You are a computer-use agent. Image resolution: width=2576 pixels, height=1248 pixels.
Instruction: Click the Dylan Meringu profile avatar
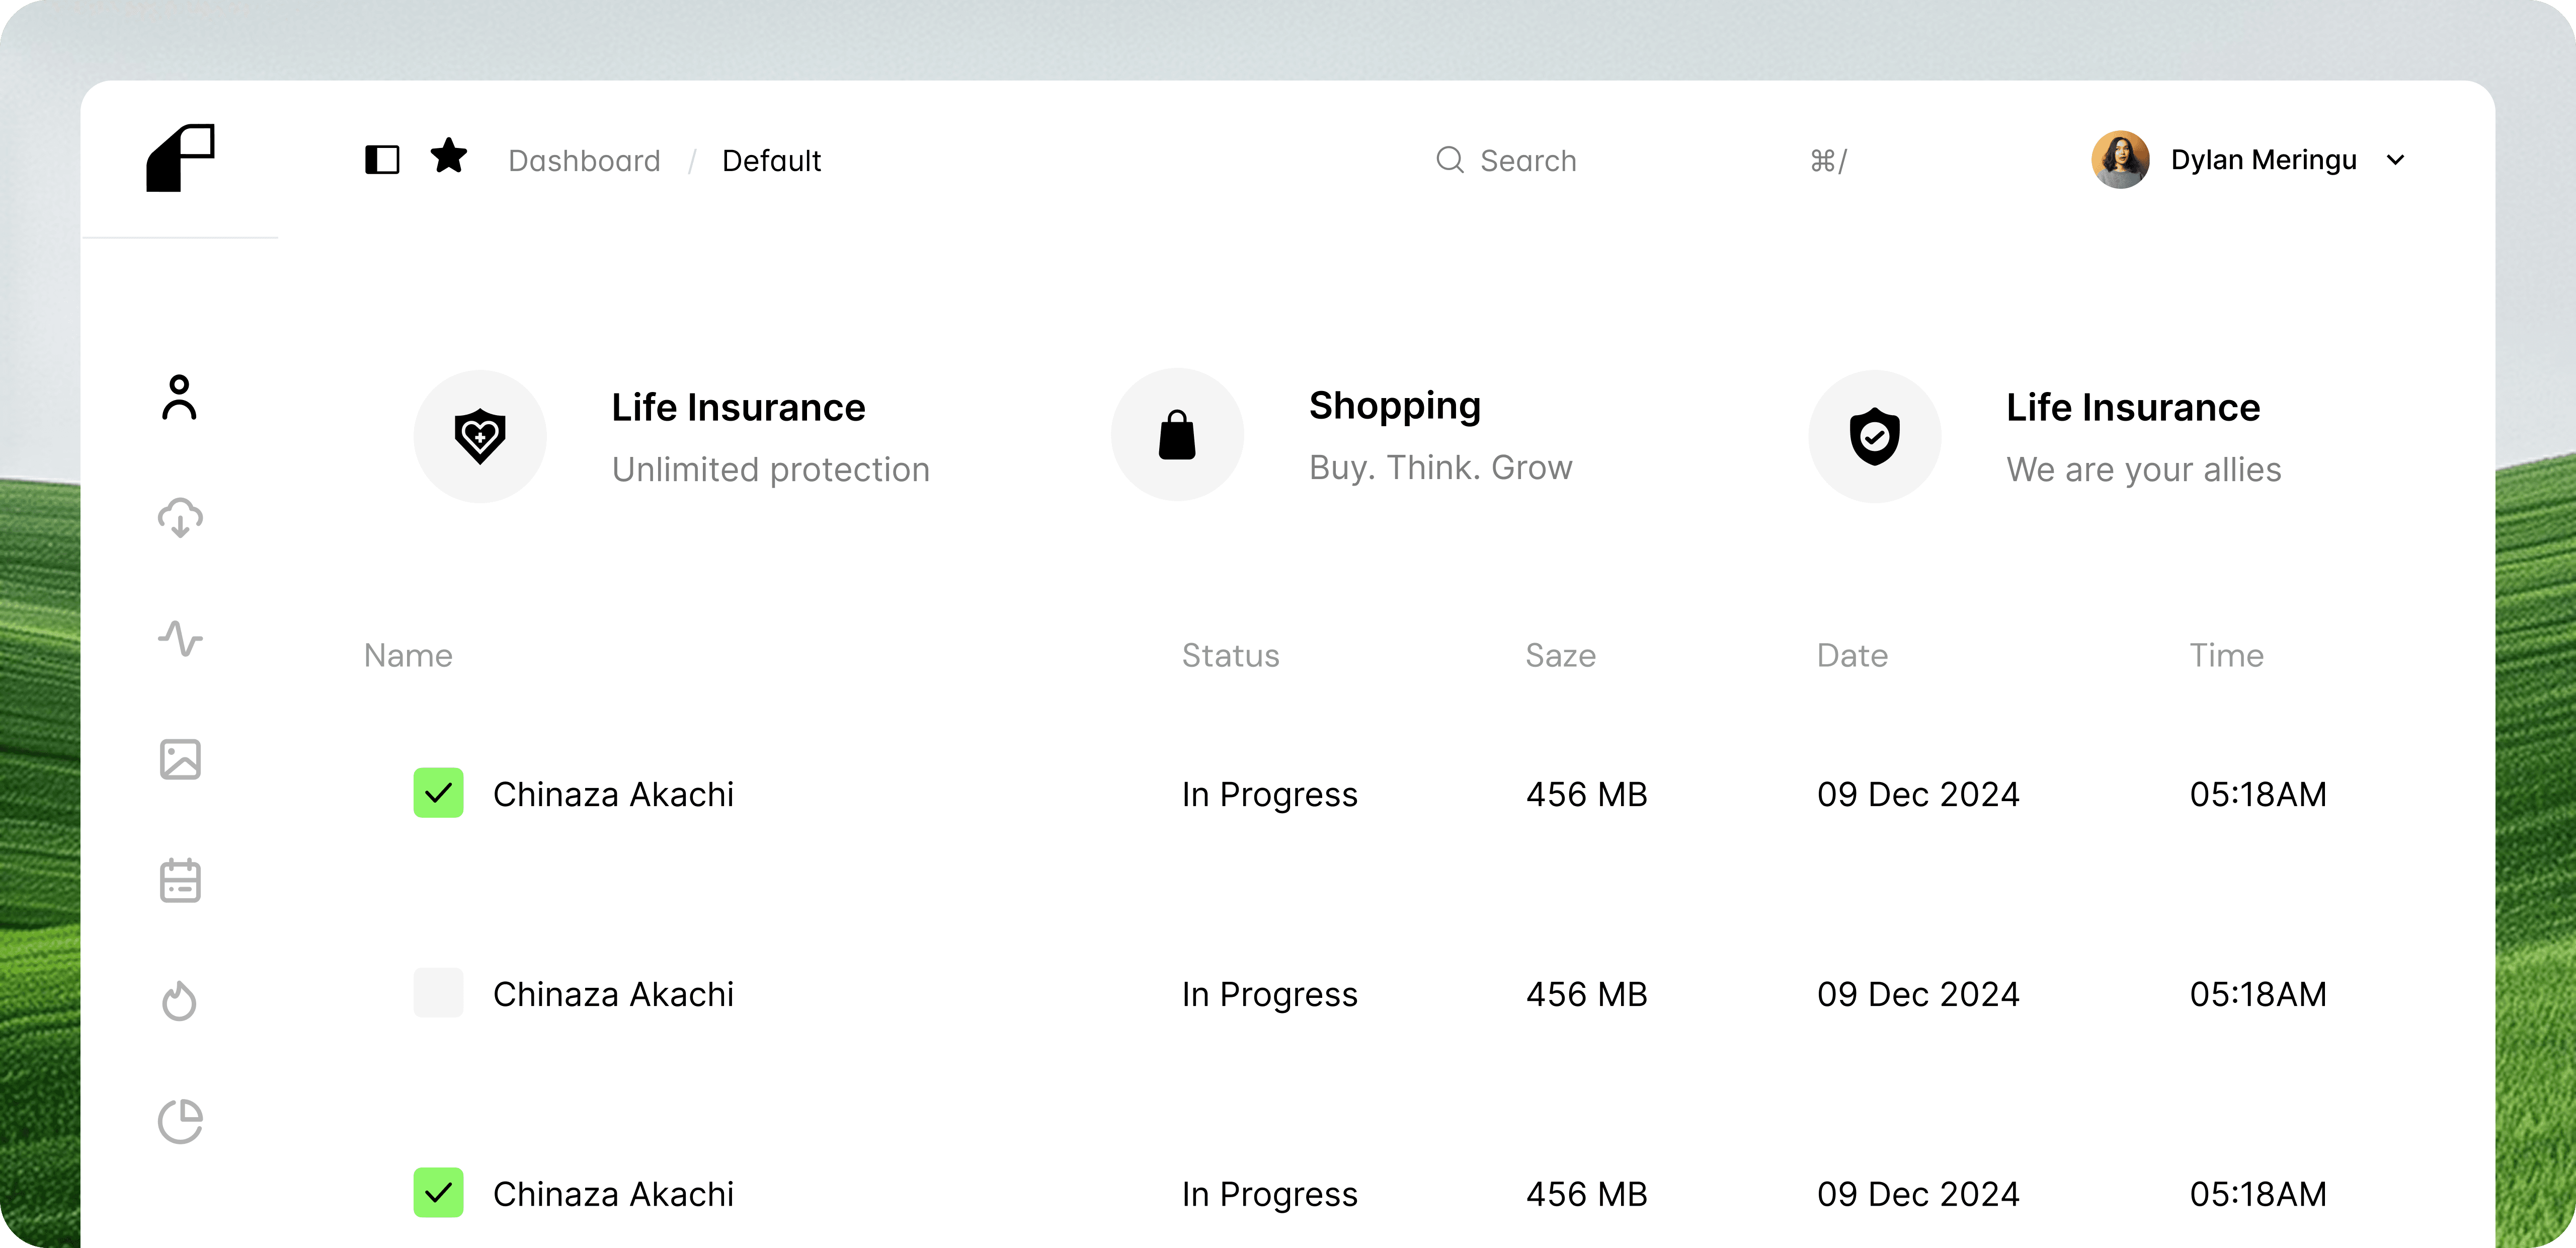2120,160
